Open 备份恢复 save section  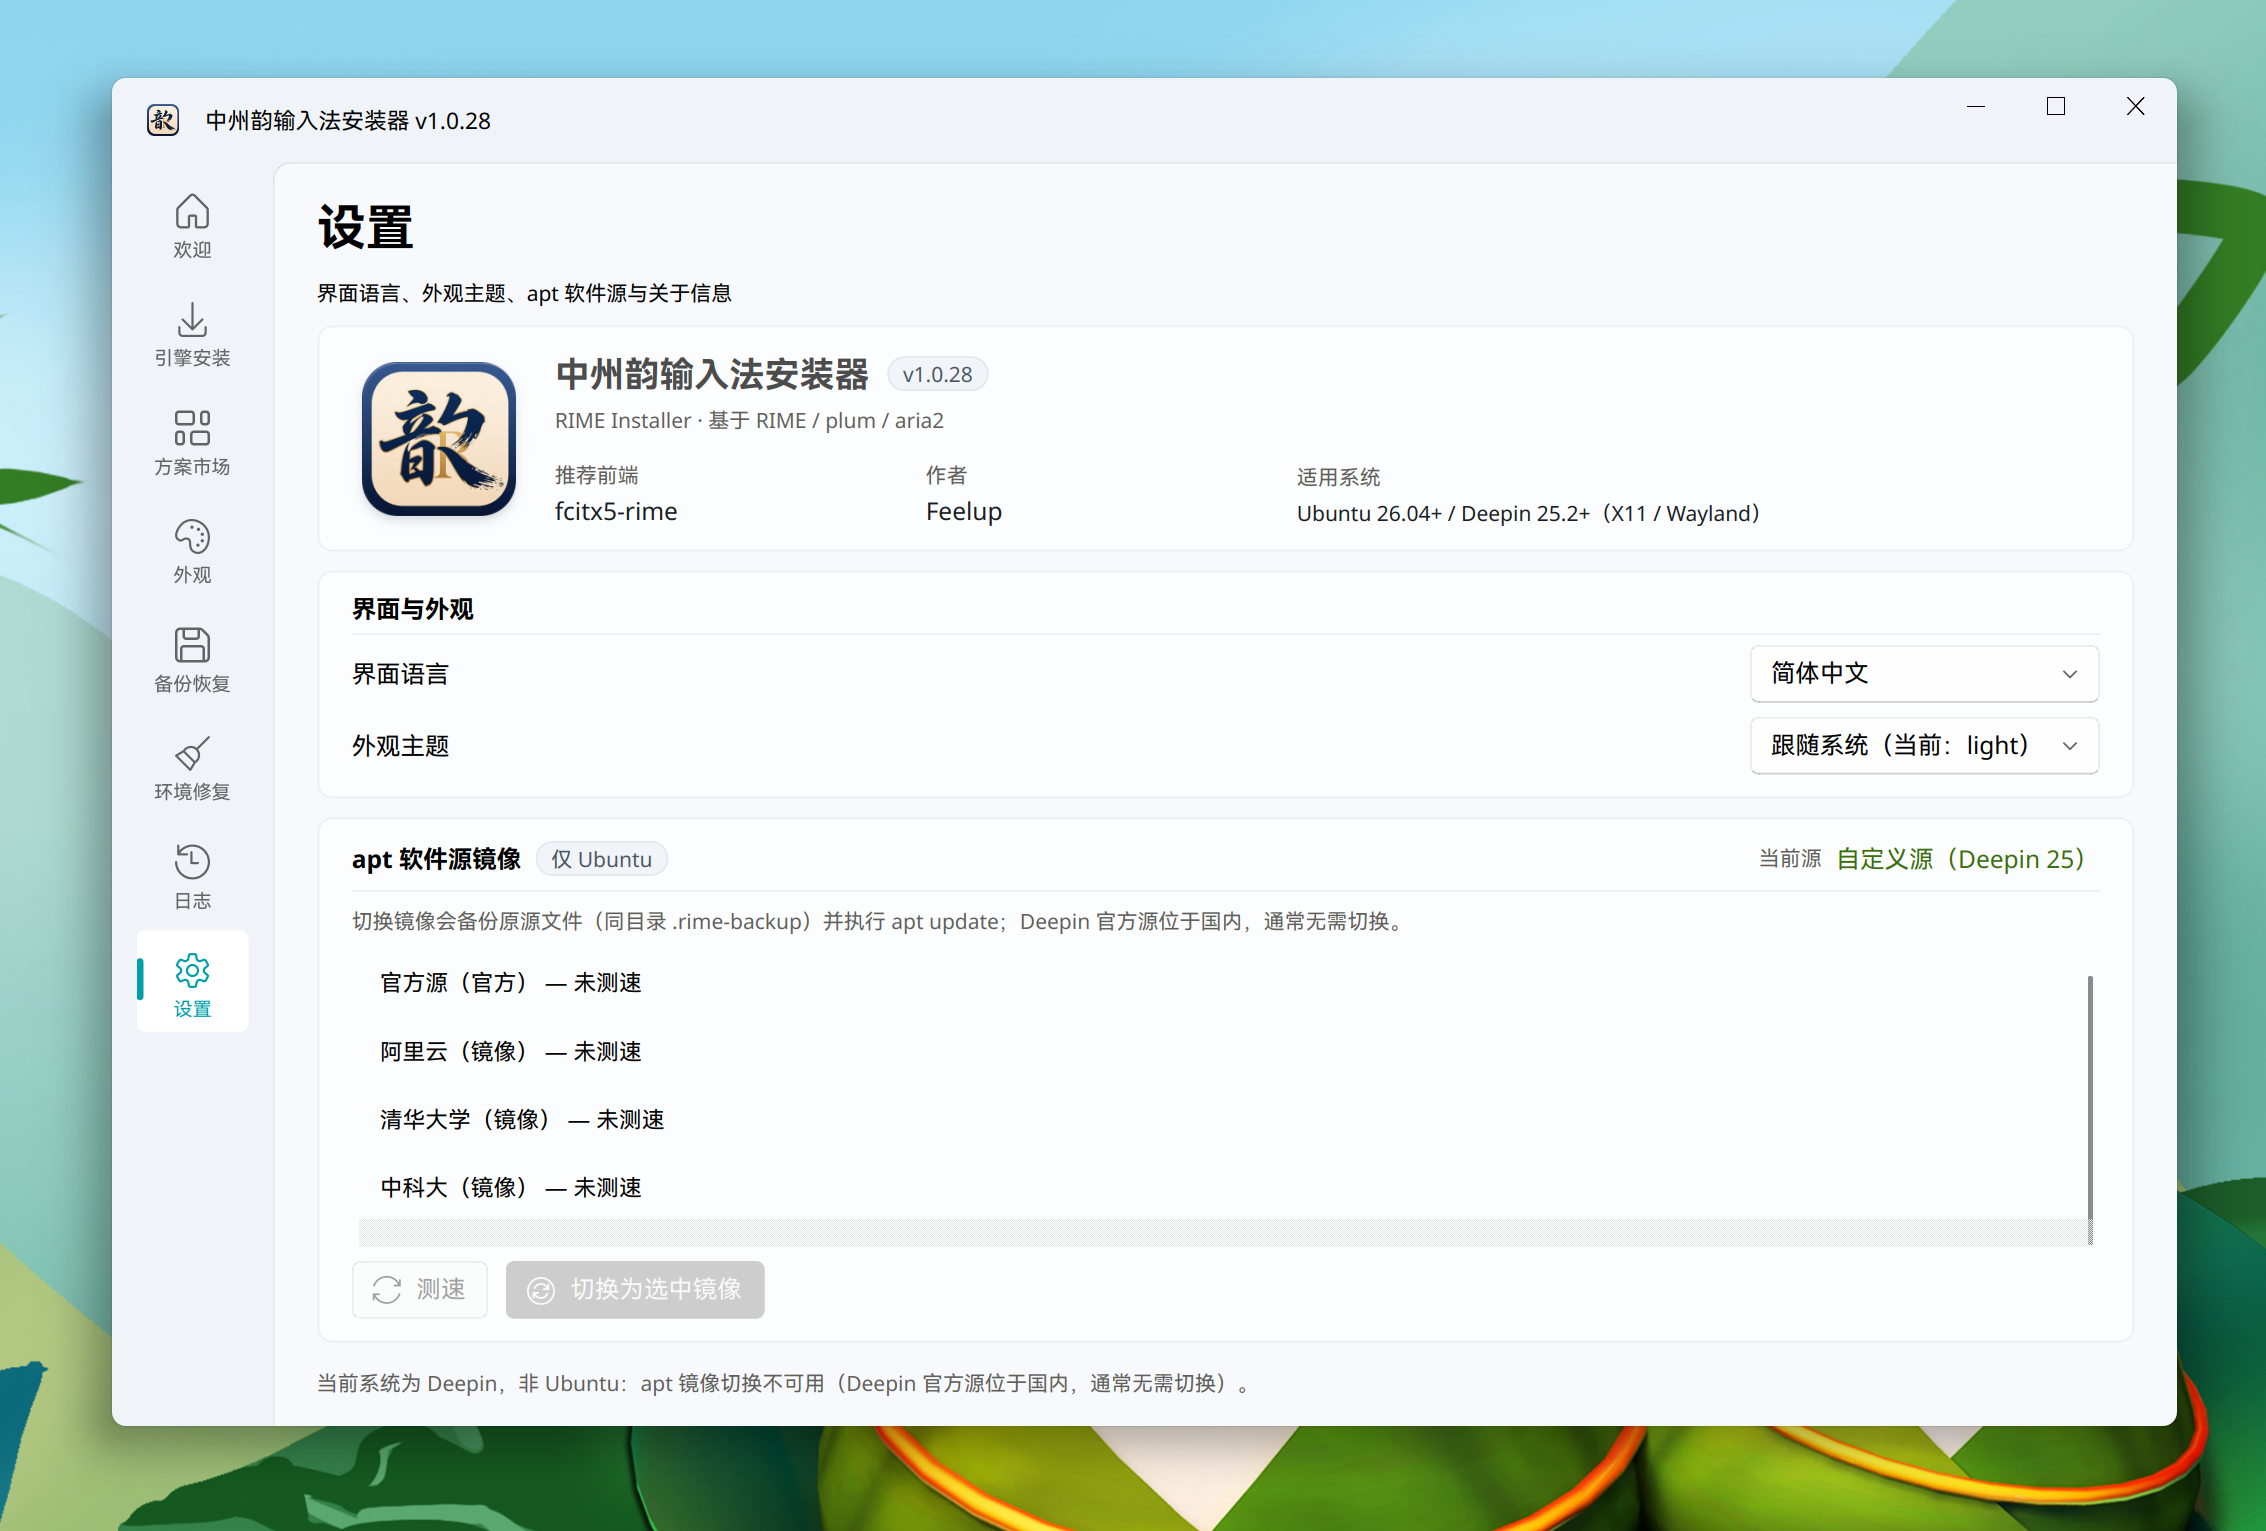click(x=192, y=660)
